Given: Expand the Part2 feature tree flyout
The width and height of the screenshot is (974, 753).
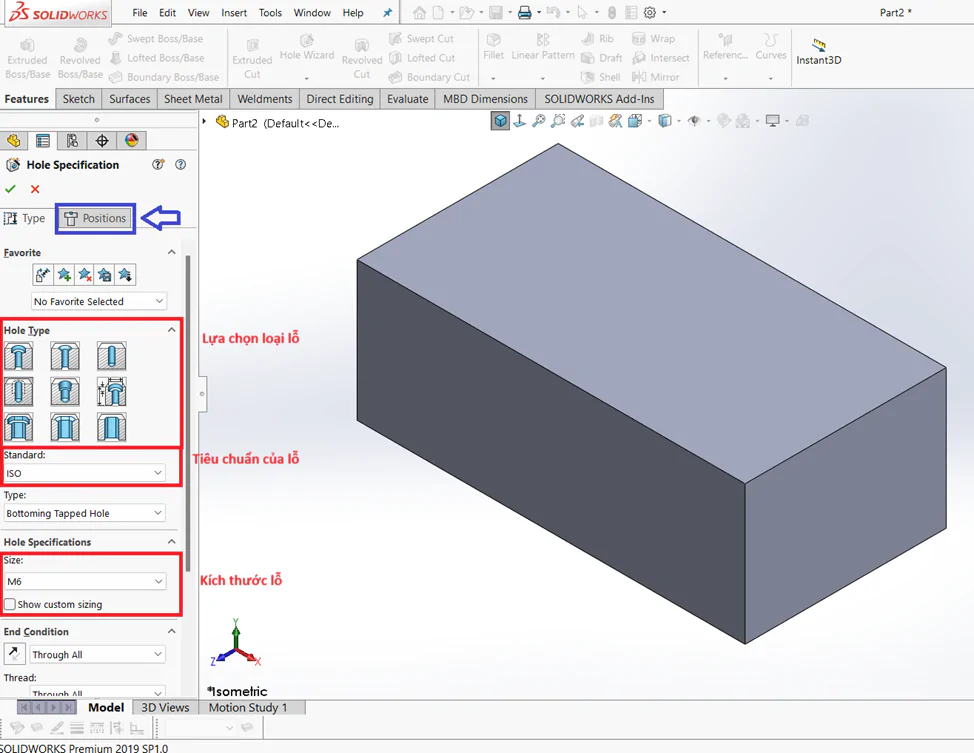Looking at the screenshot, I should point(204,122).
